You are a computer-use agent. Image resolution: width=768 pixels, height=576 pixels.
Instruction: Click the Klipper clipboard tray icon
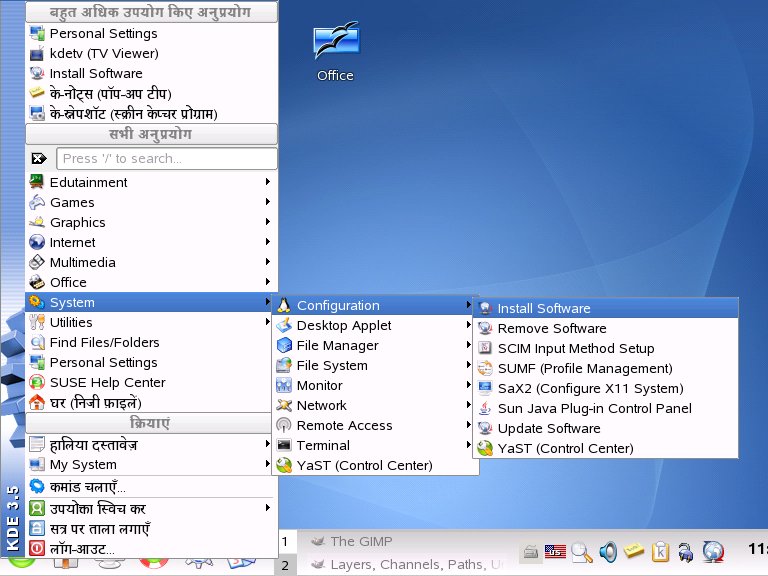pyautogui.click(x=660, y=552)
